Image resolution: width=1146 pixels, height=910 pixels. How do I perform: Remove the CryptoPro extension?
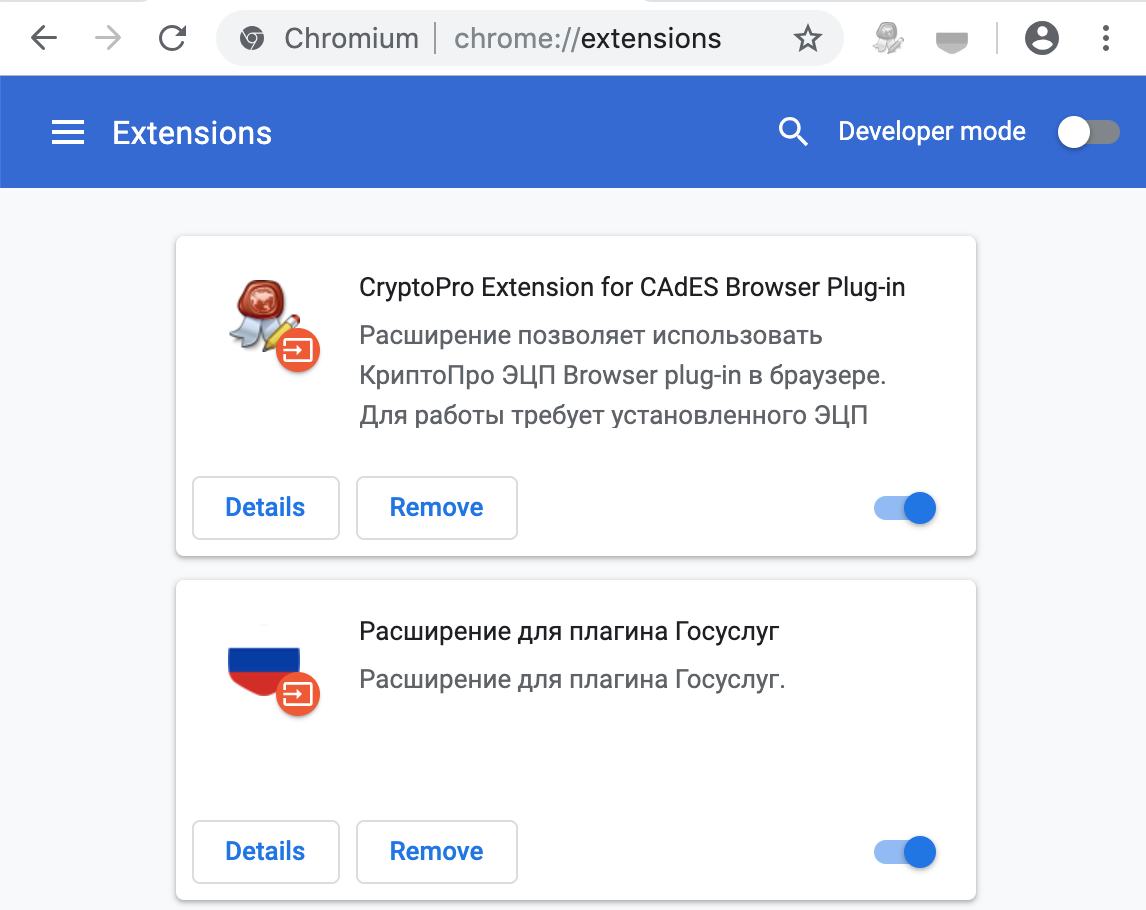(x=436, y=508)
